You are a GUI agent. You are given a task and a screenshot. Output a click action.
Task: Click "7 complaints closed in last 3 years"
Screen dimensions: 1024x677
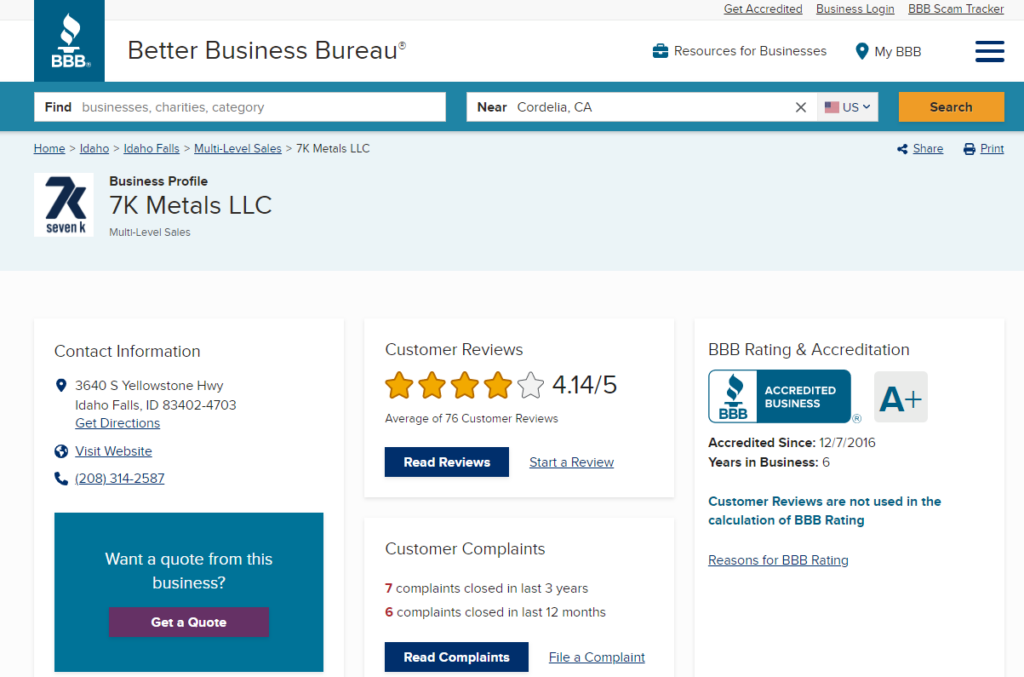[x=487, y=588]
